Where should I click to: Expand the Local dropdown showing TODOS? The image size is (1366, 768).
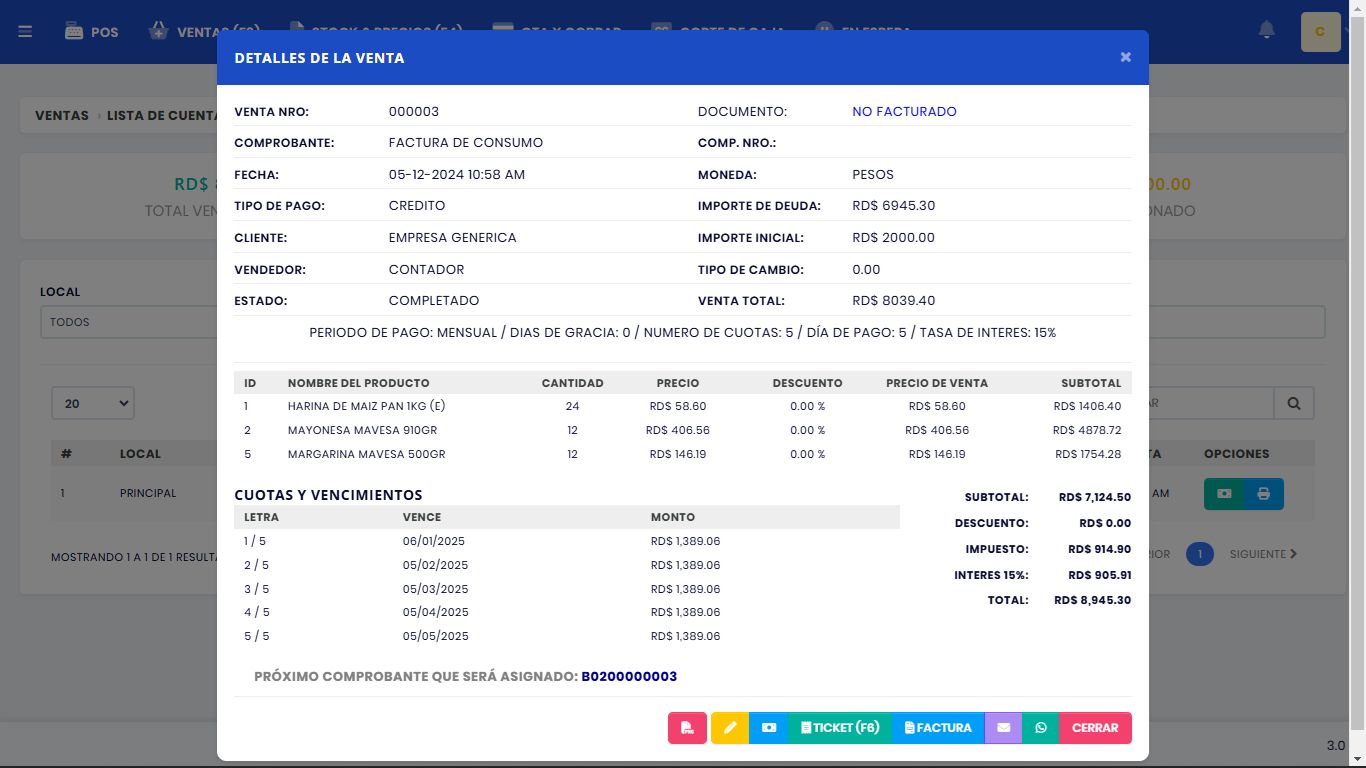point(130,322)
